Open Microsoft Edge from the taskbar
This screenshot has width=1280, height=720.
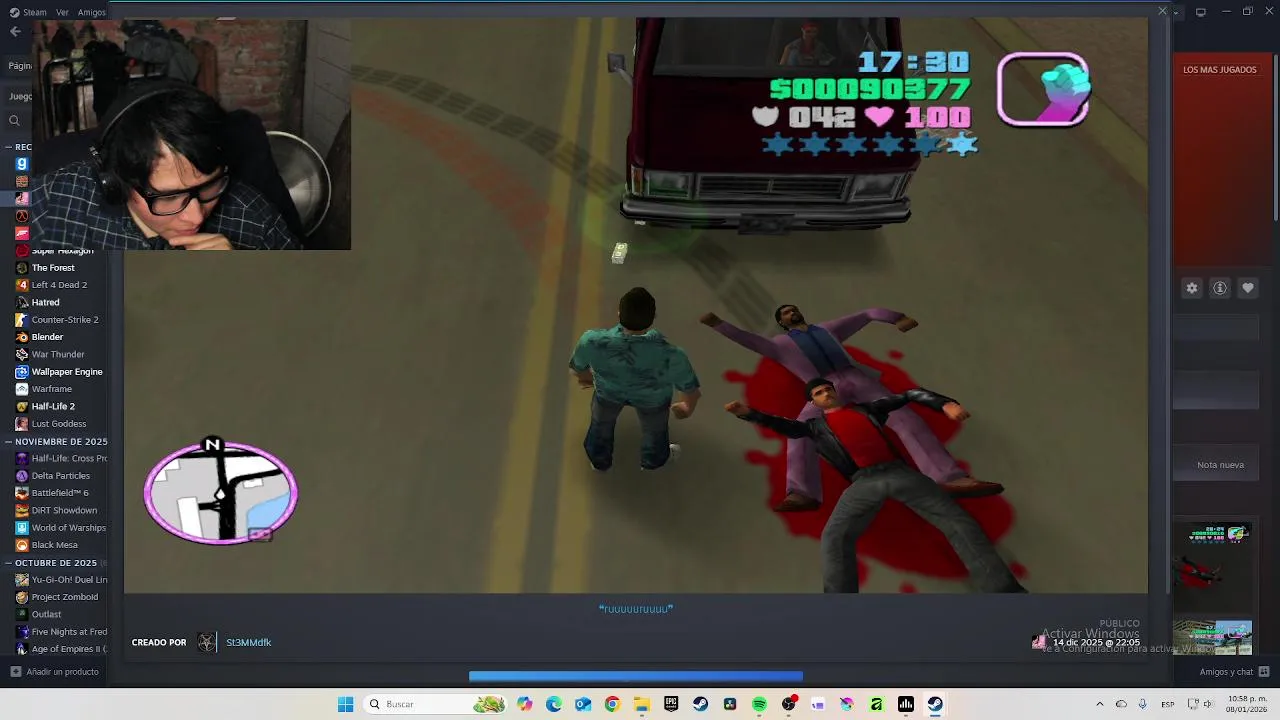[554, 704]
